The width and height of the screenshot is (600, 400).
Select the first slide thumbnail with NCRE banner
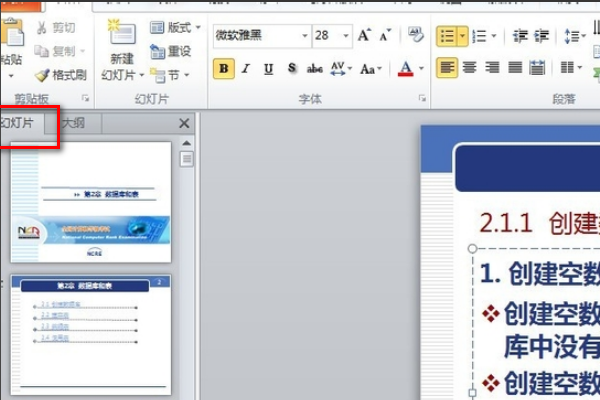pos(91,202)
